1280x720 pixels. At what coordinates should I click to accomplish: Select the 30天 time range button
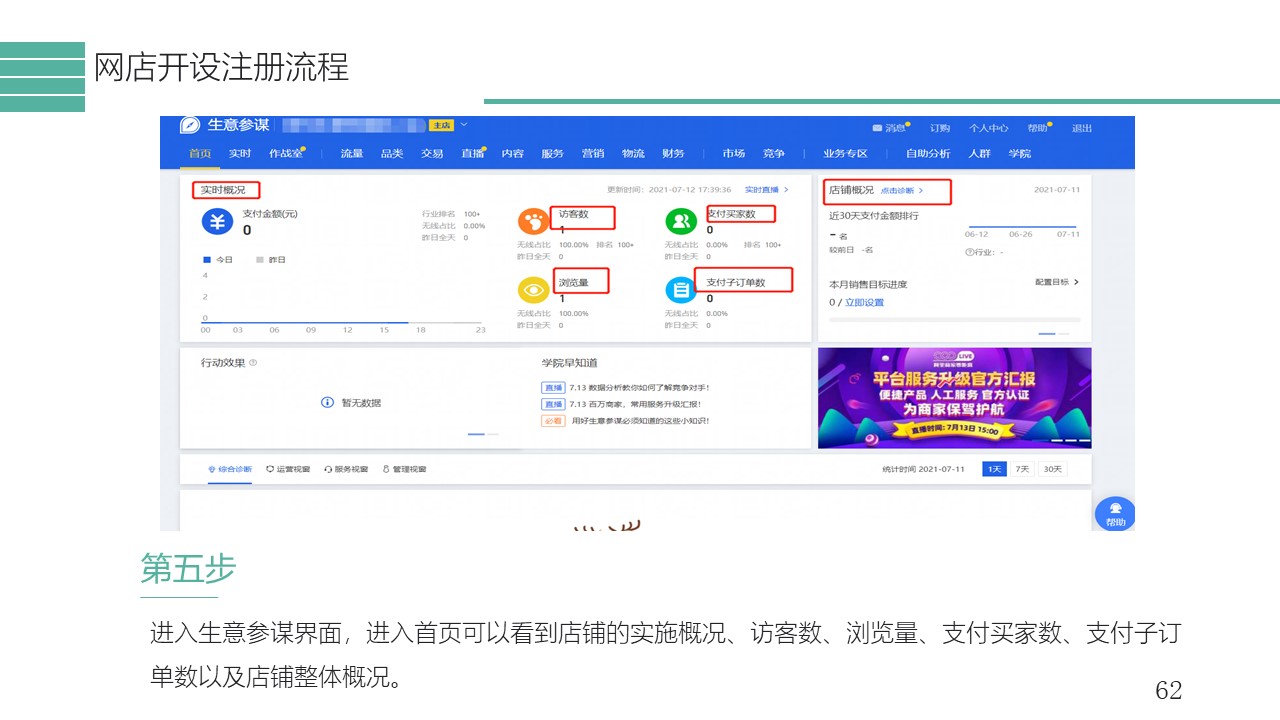[1052, 469]
